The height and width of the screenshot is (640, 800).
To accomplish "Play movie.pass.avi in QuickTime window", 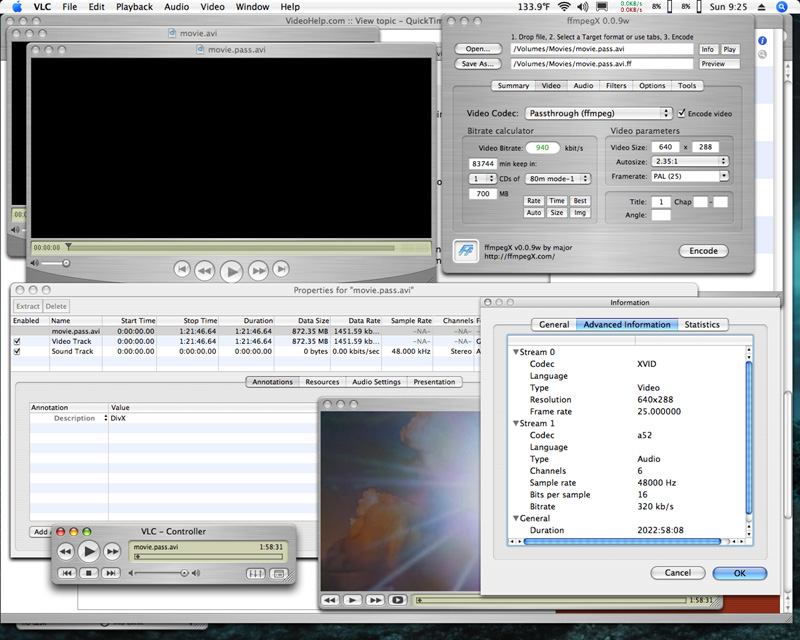I will coord(232,271).
